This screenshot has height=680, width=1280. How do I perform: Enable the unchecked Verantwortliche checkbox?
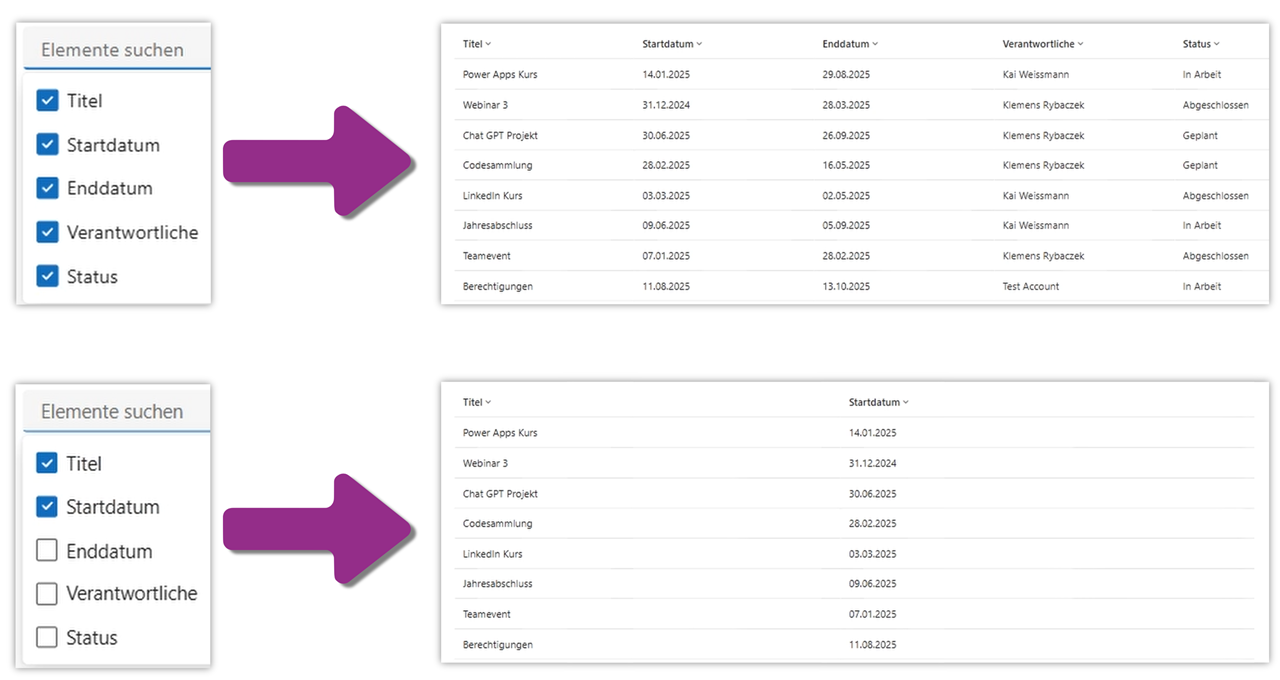pyautogui.click(x=47, y=594)
